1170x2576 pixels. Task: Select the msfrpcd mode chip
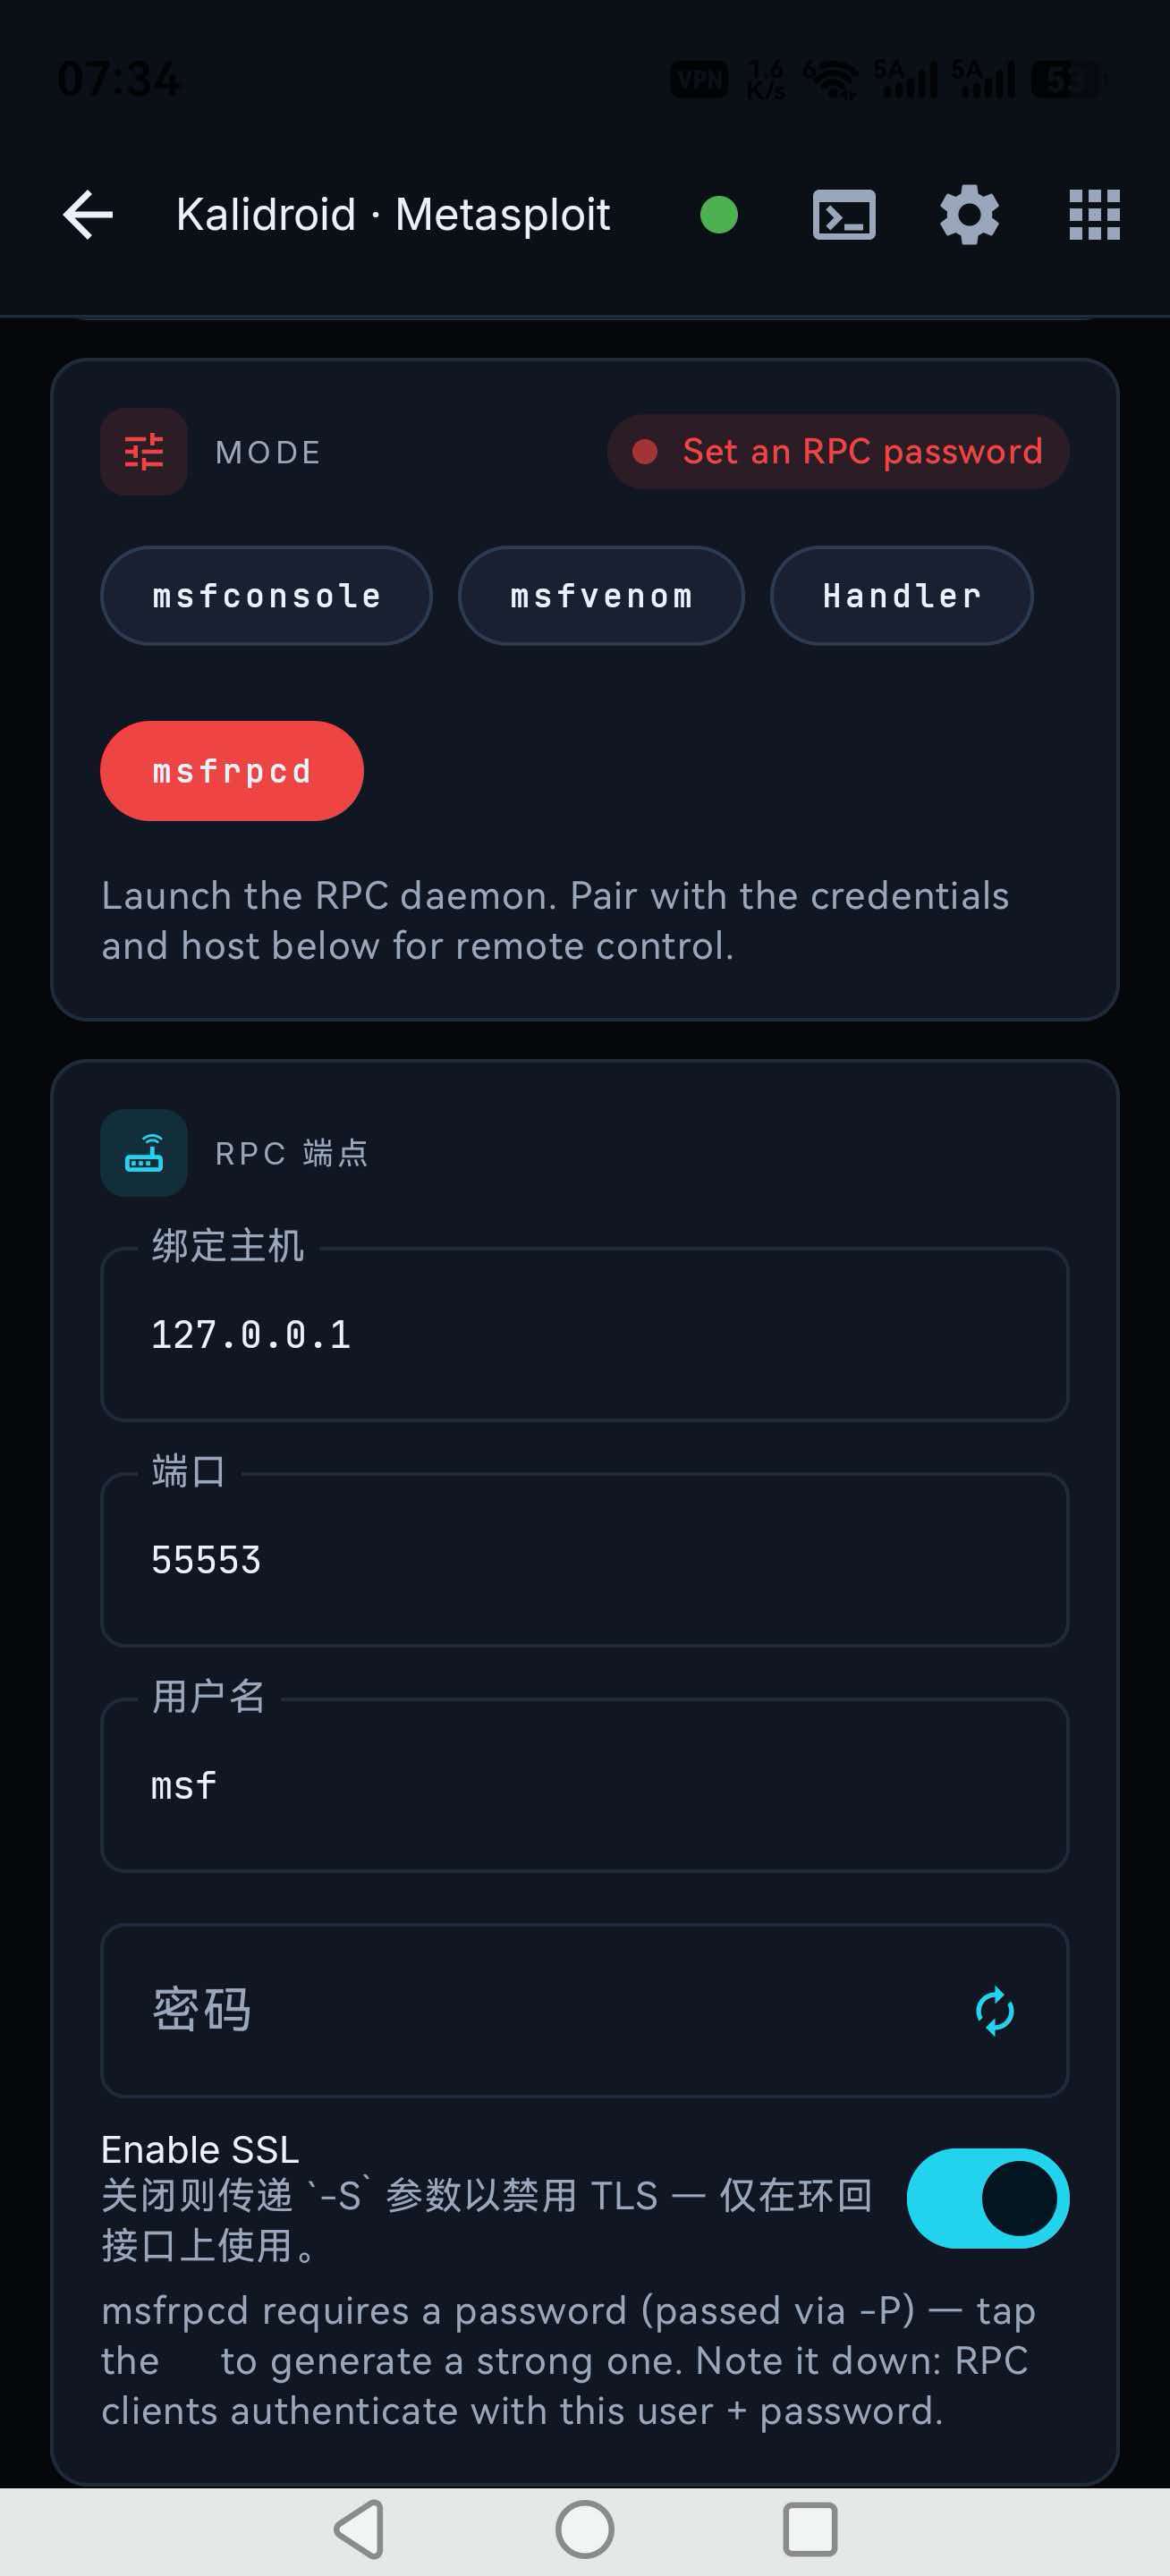232,771
